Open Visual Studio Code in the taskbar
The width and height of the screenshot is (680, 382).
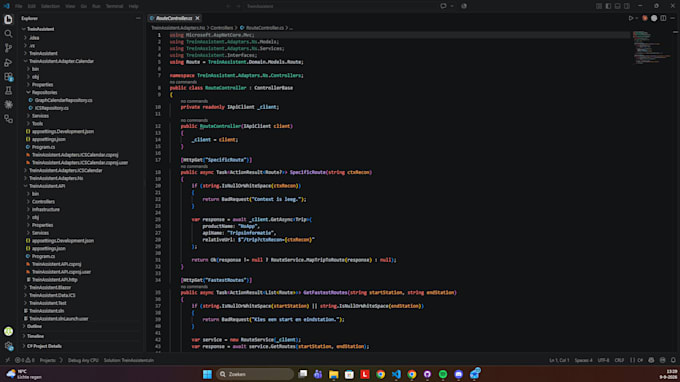(396, 374)
